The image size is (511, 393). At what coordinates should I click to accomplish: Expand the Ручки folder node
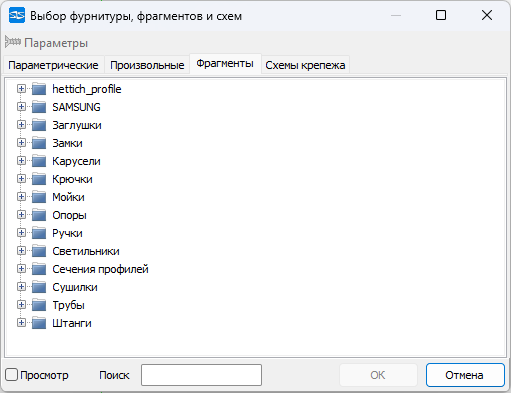click(x=21, y=233)
